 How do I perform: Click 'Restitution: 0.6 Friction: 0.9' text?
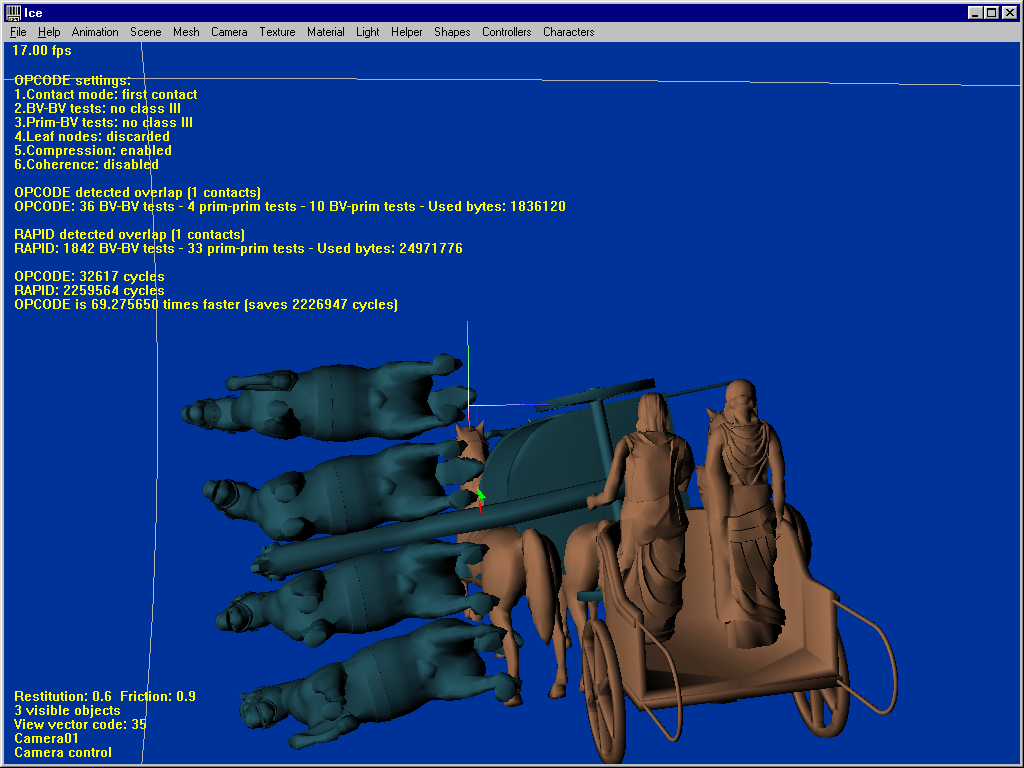point(105,696)
